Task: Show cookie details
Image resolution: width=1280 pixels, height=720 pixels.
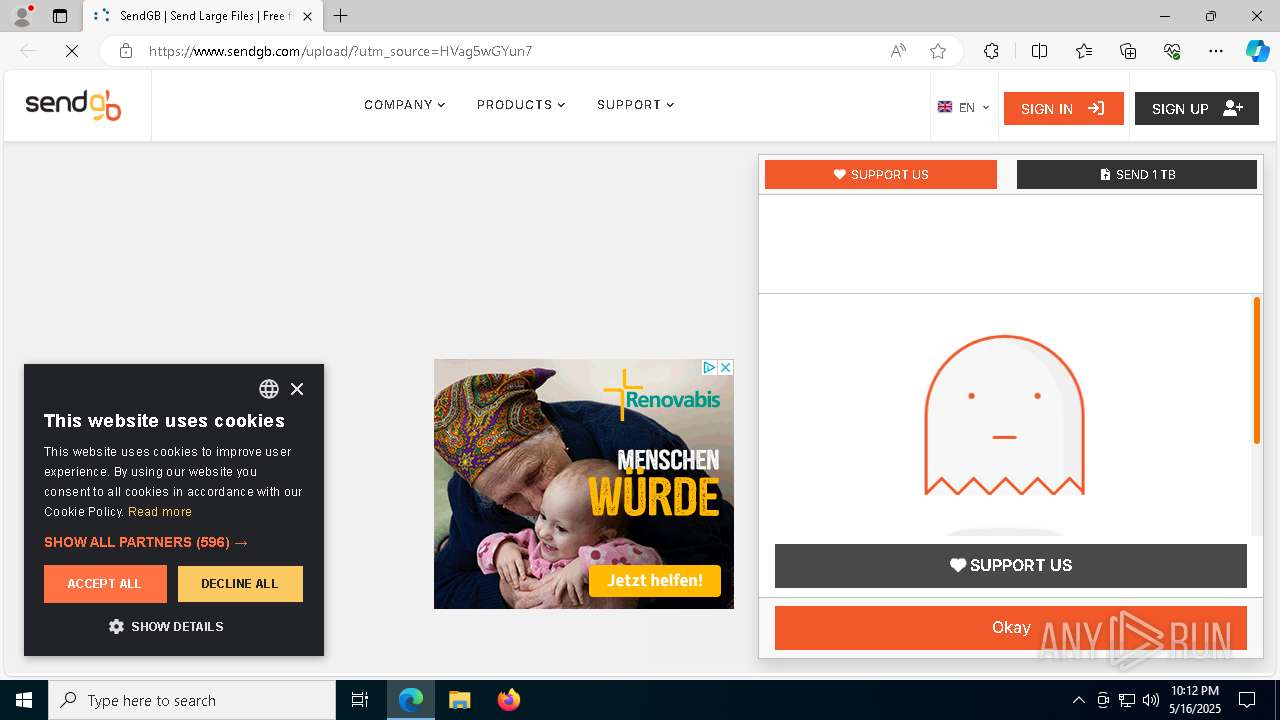Action: (166, 627)
